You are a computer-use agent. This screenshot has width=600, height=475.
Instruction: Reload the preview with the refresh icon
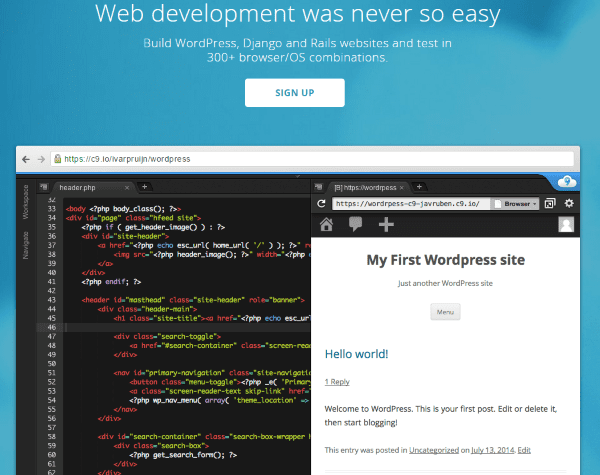pyautogui.click(x=321, y=204)
